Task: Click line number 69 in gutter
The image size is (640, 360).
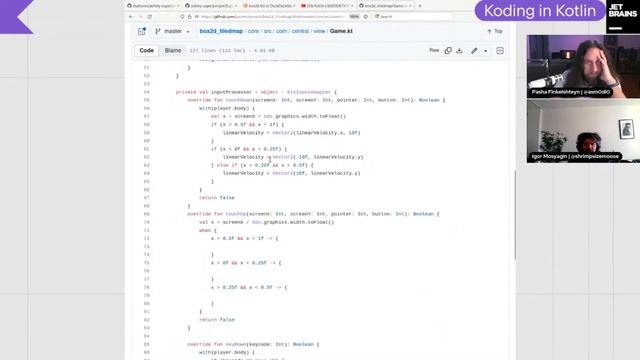Action: pyautogui.click(x=147, y=214)
